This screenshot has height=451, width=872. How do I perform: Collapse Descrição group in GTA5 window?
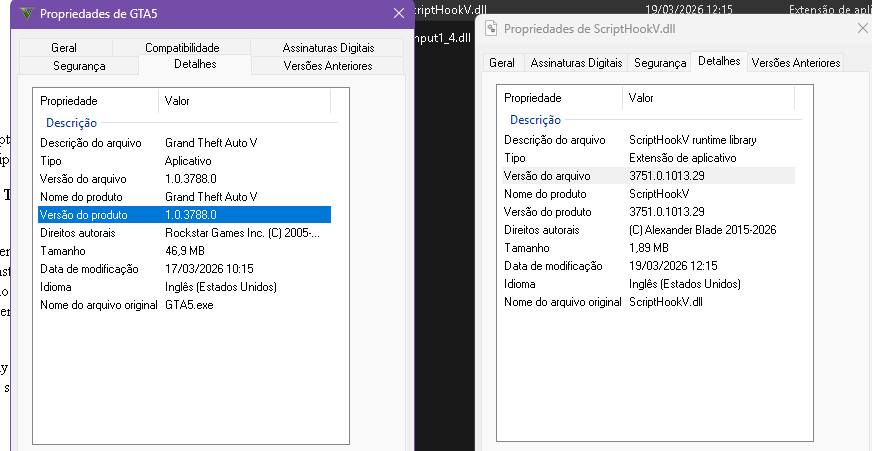pyautogui.click(x=71, y=123)
